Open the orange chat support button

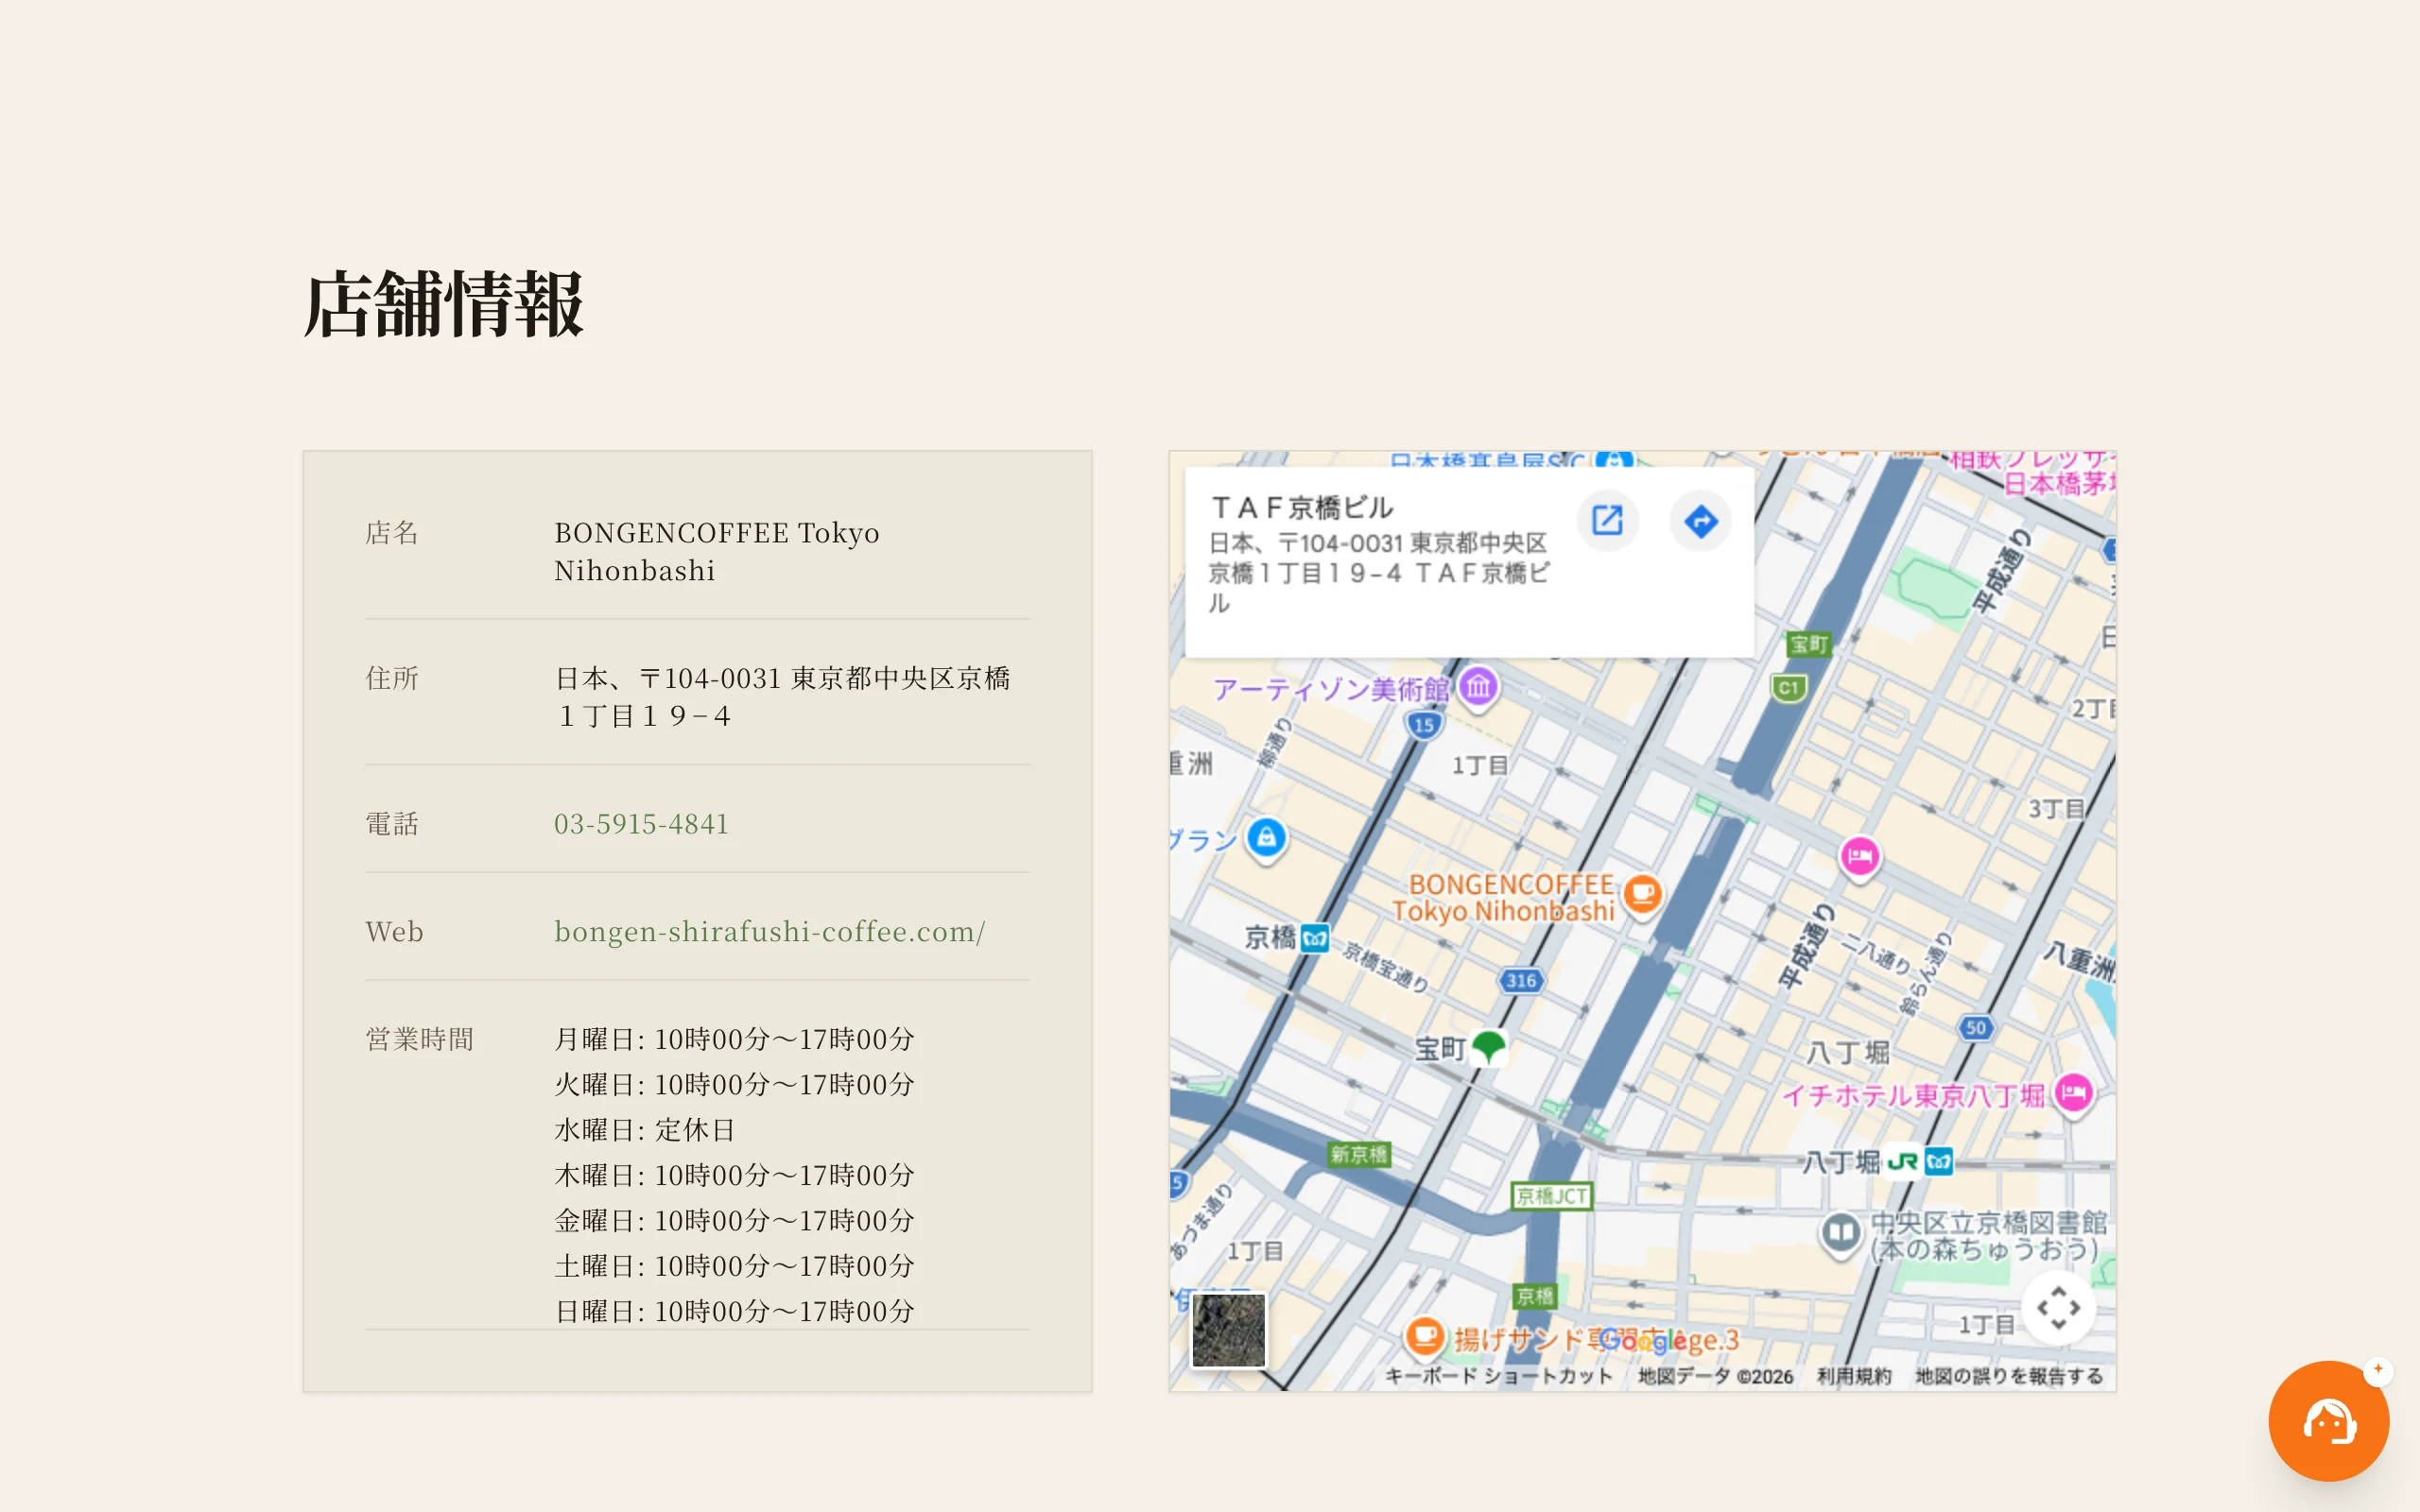(x=2329, y=1421)
